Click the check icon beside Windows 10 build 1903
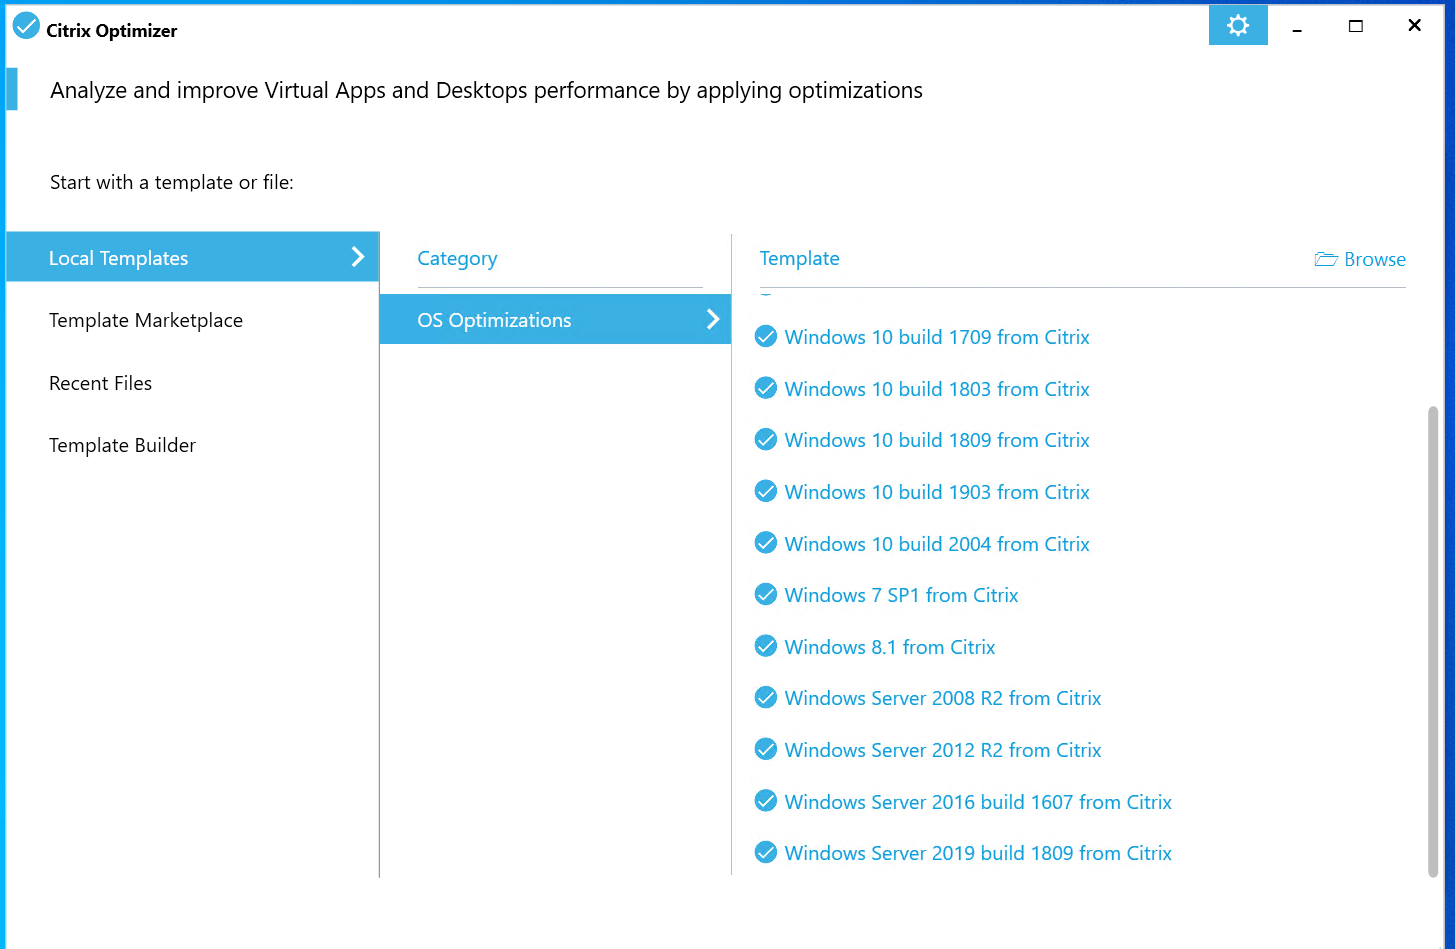The width and height of the screenshot is (1455, 949). (766, 492)
